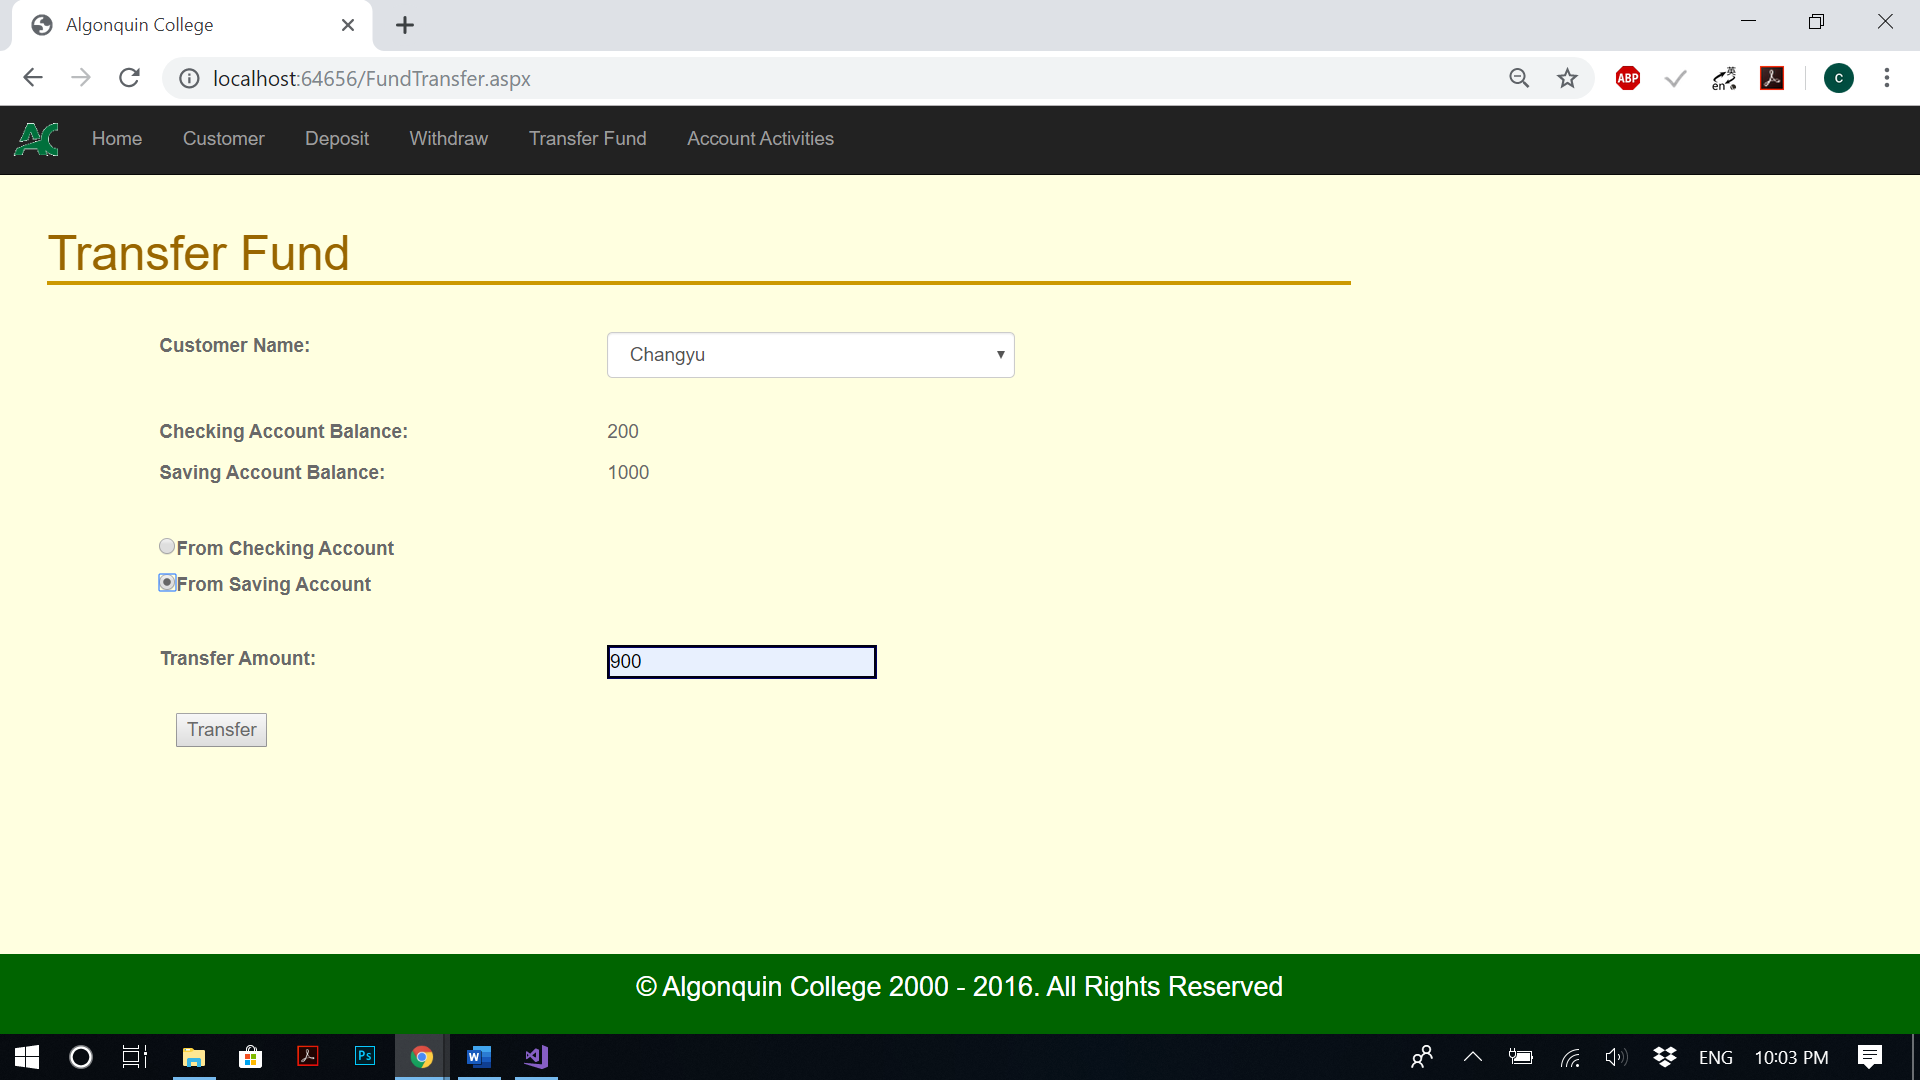Click the Transfer Amount input field
1920x1080 pixels.
point(741,662)
